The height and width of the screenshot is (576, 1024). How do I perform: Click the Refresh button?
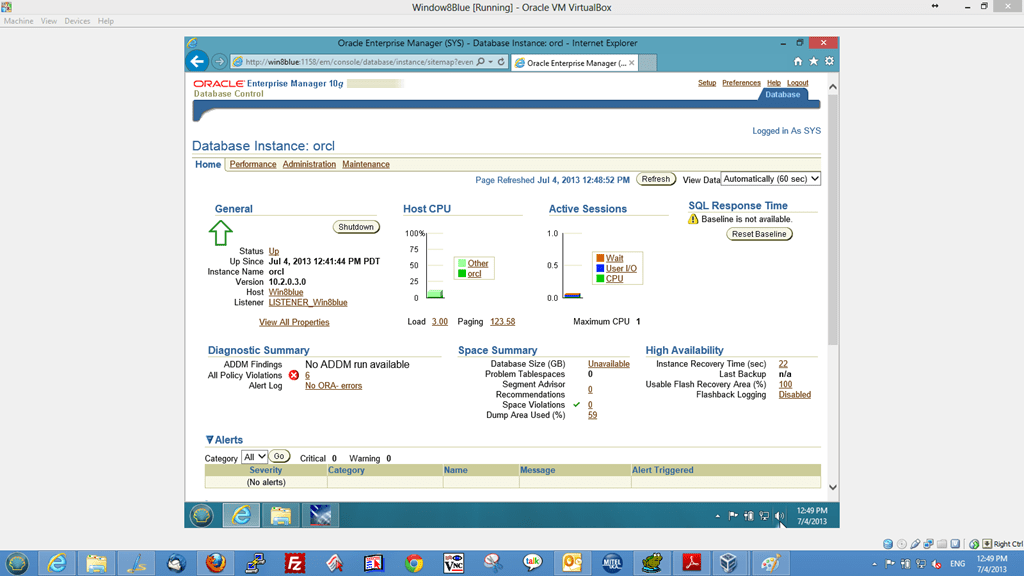656,179
